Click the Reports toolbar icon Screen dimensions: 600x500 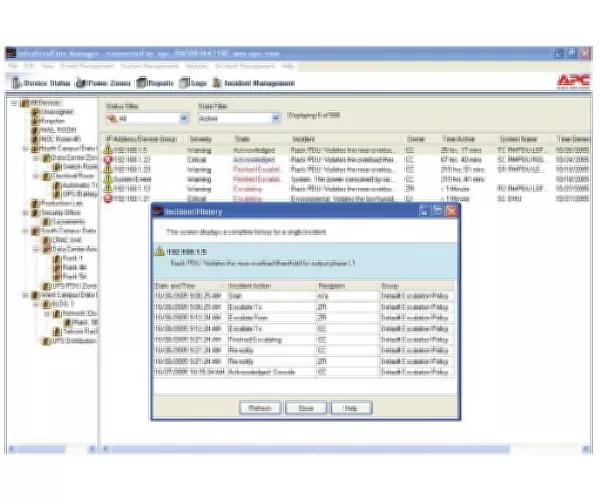pos(142,83)
